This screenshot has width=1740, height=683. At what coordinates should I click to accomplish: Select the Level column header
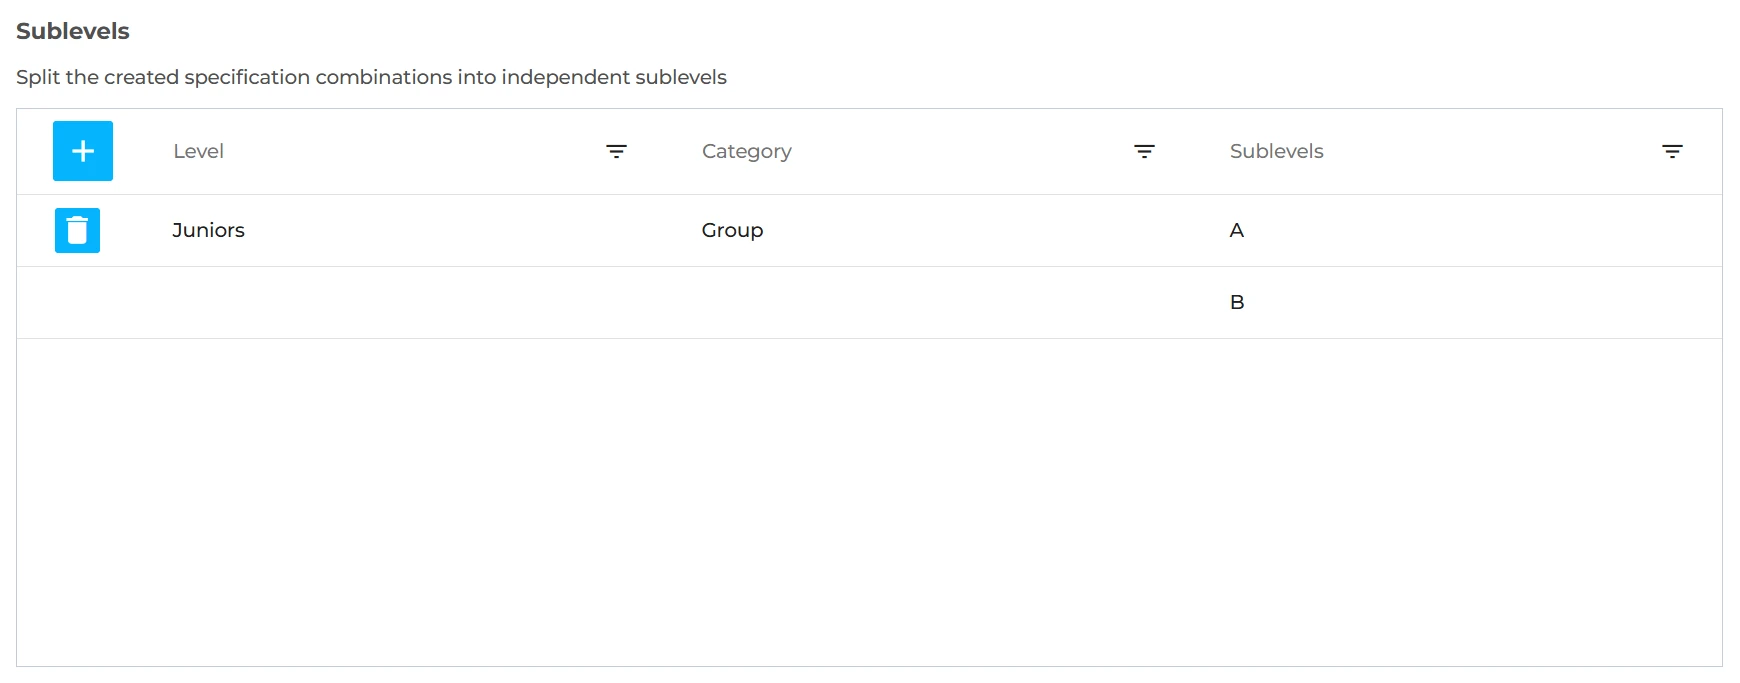(x=198, y=151)
